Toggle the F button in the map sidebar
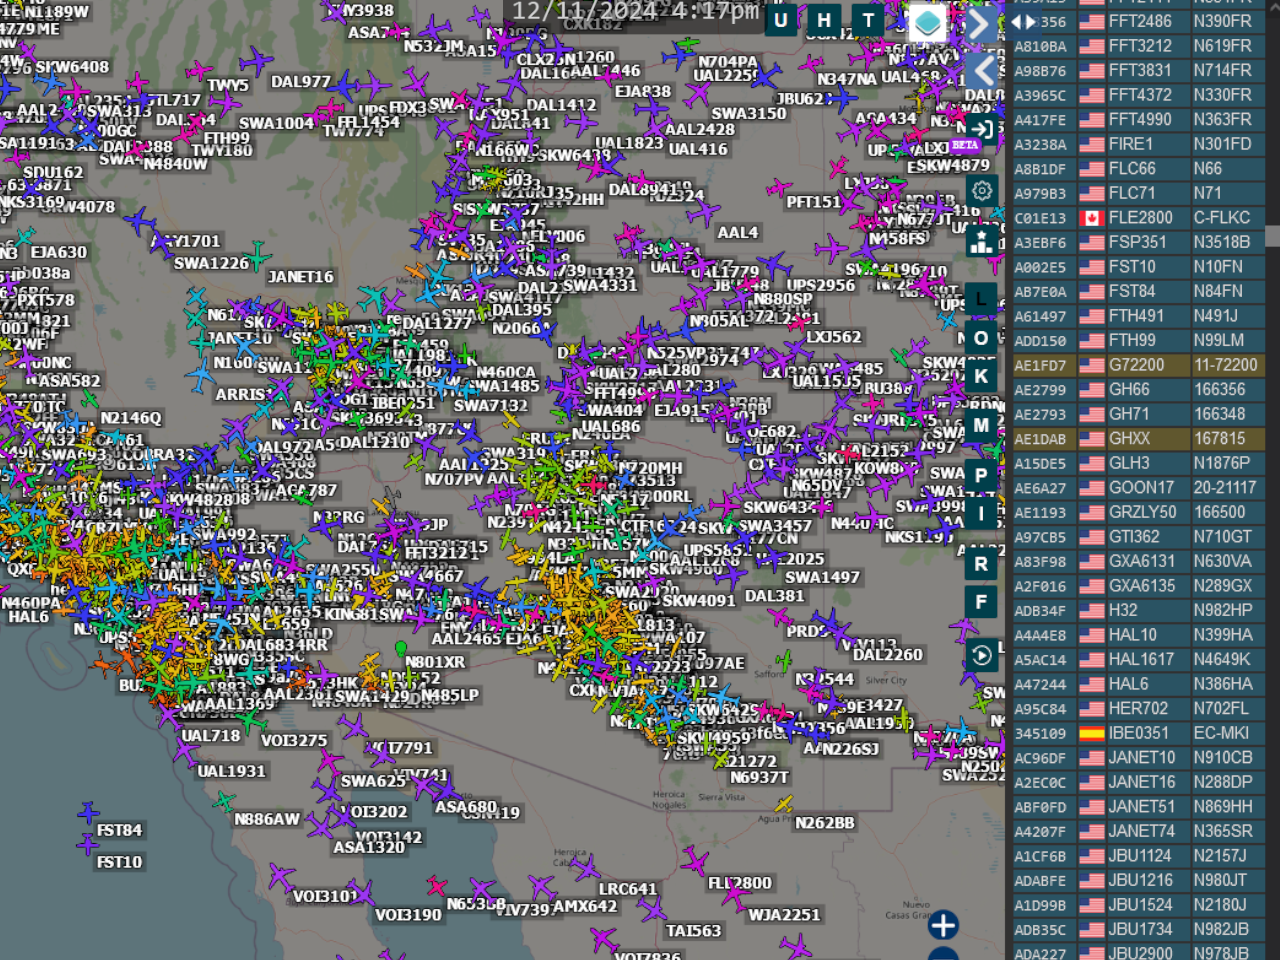This screenshot has height=960, width=1280. tap(981, 602)
